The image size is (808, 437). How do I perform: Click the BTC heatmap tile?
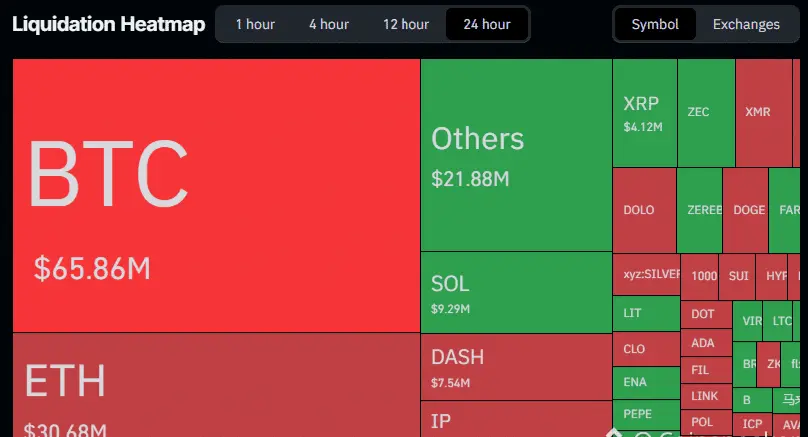coord(216,195)
